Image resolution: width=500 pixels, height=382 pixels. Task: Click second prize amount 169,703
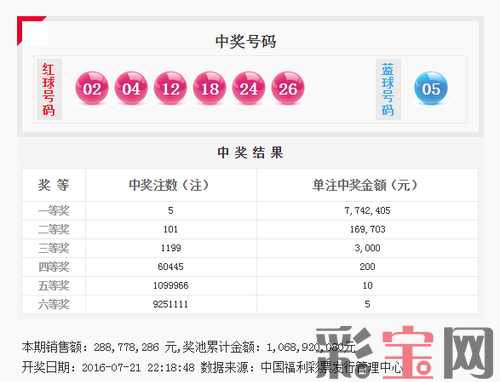[x=367, y=229]
